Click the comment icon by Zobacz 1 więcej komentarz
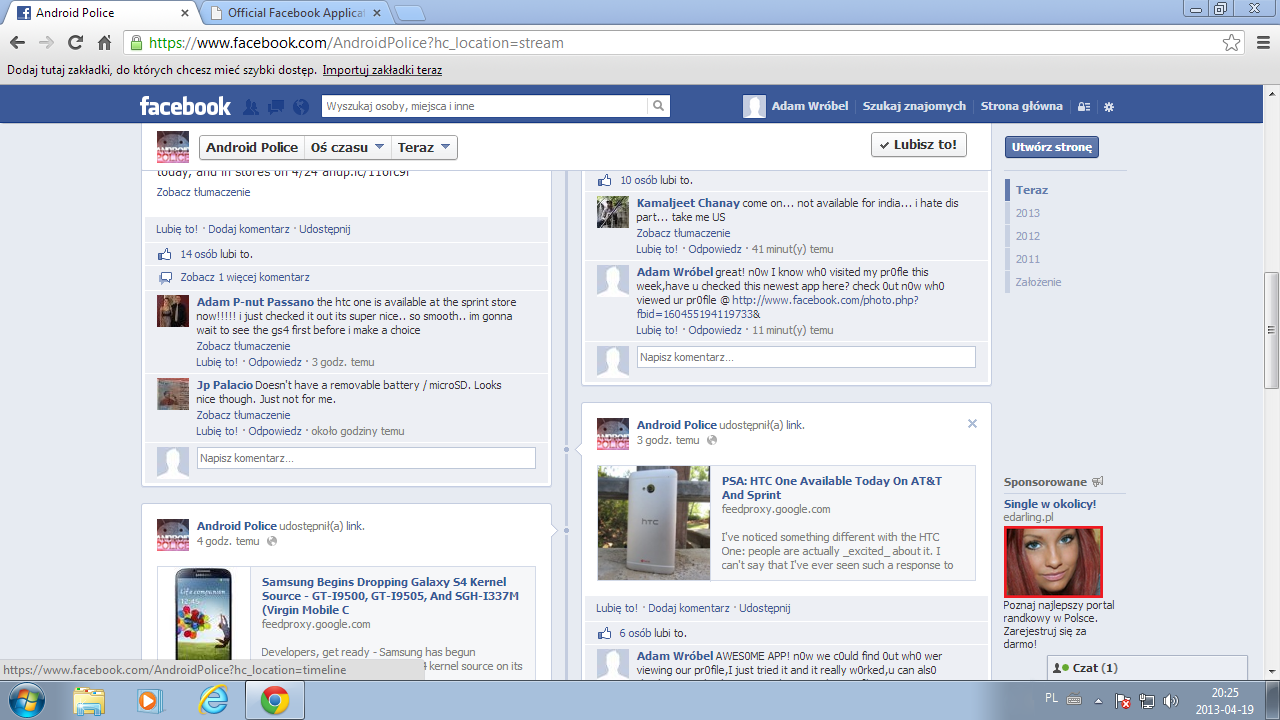The width and height of the screenshot is (1280, 720). click(x=165, y=277)
